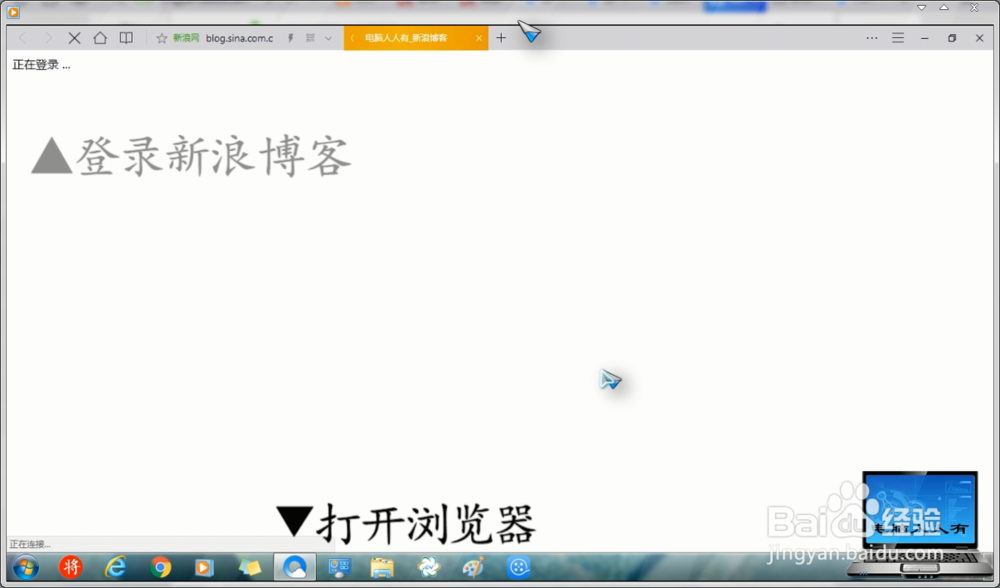Go back with the browser back arrow

coord(23,38)
